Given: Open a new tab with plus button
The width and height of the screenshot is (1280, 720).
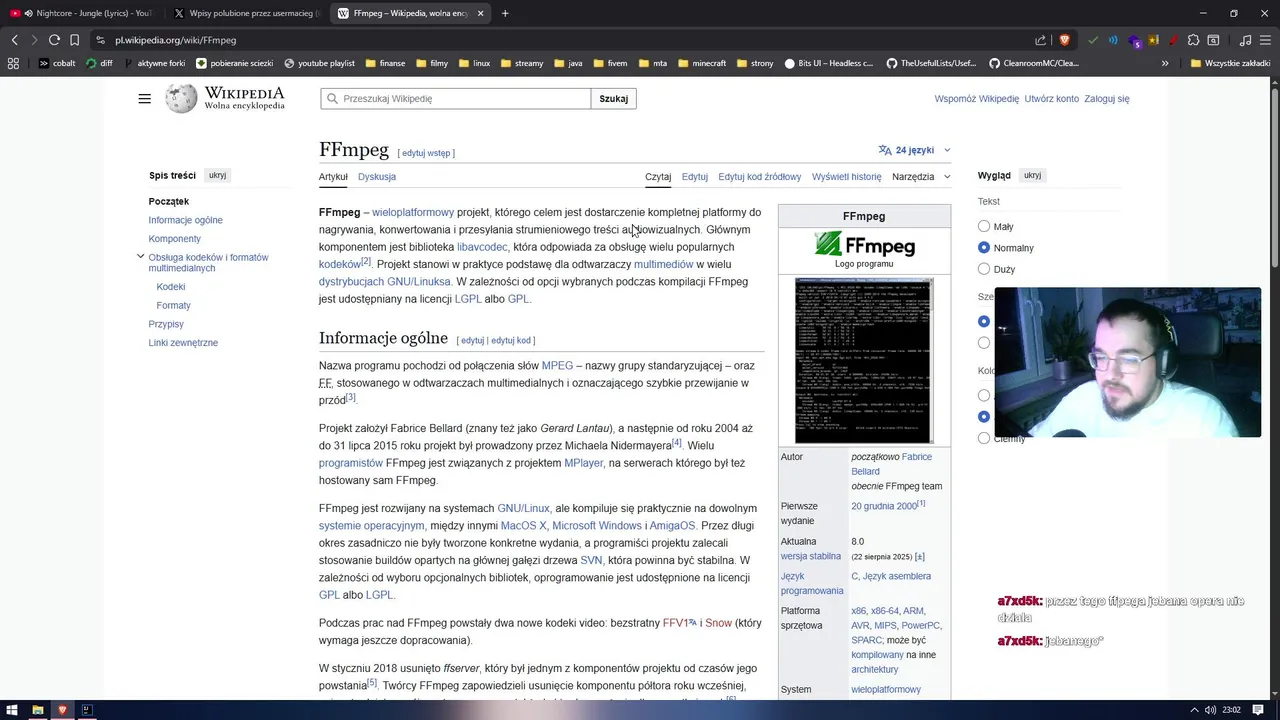Looking at the screenshot, I should (x=505, y=13).
